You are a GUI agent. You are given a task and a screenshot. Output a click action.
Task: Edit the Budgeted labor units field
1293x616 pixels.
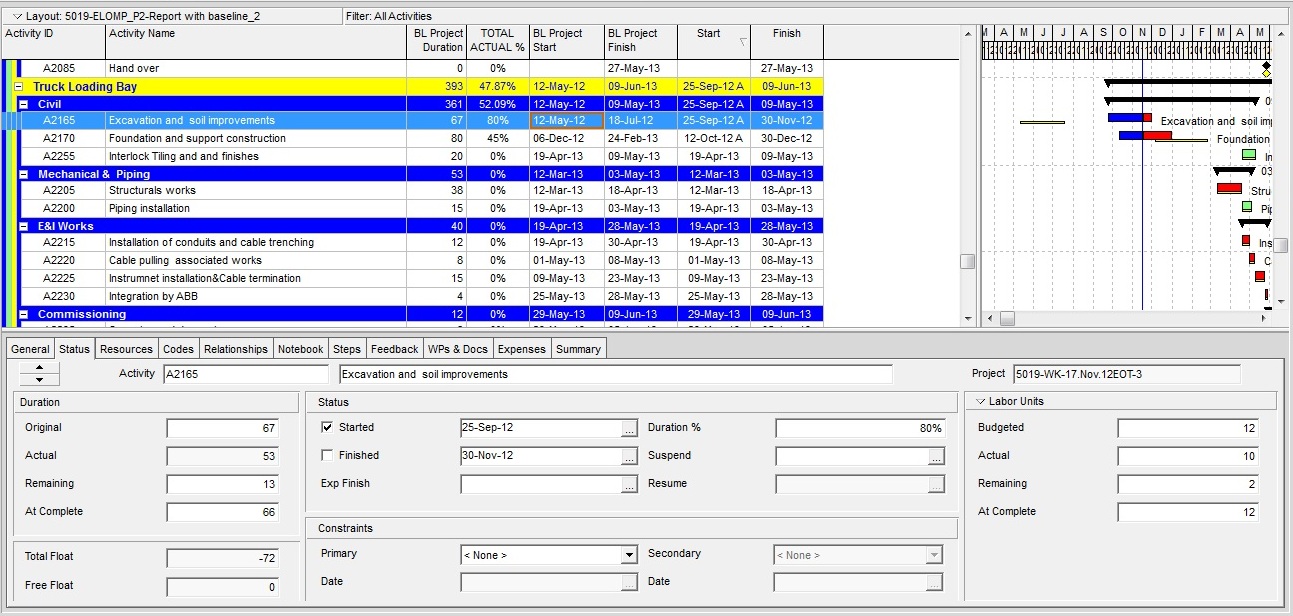tap(1187, 428)
